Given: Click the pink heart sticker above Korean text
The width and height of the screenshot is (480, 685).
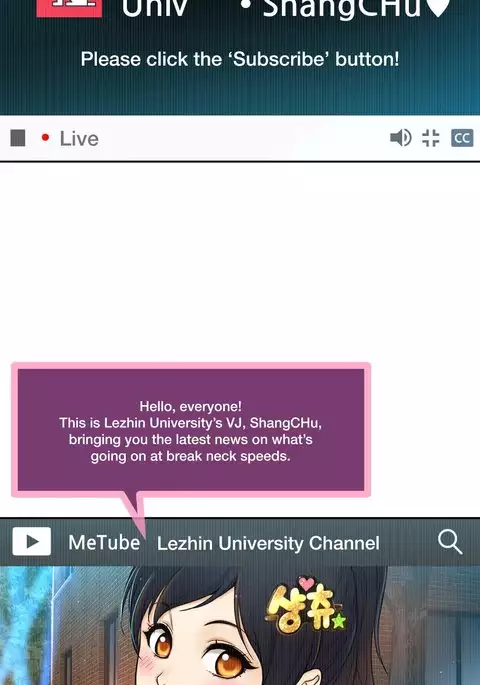Looking at the screenshot, I should point(306,584).
